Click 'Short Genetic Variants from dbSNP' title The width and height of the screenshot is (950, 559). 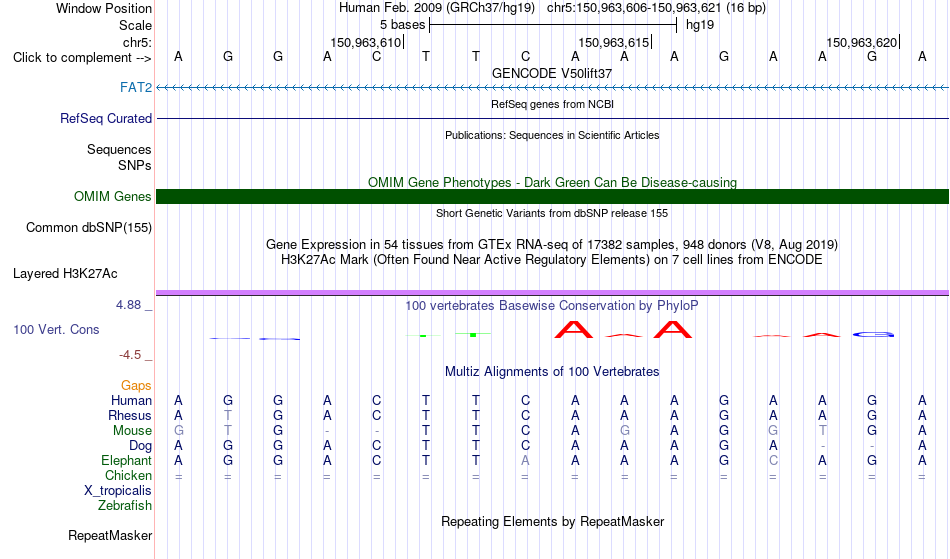(552, 213)
